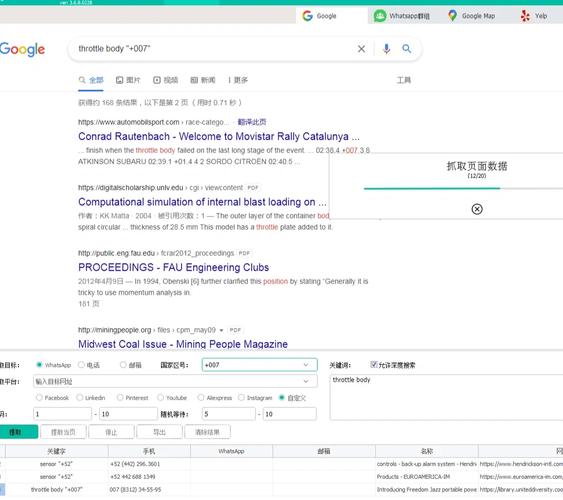Select the cell +52 442 688 1349
This screenshot has height=500, width=563.
coord(149,477)
